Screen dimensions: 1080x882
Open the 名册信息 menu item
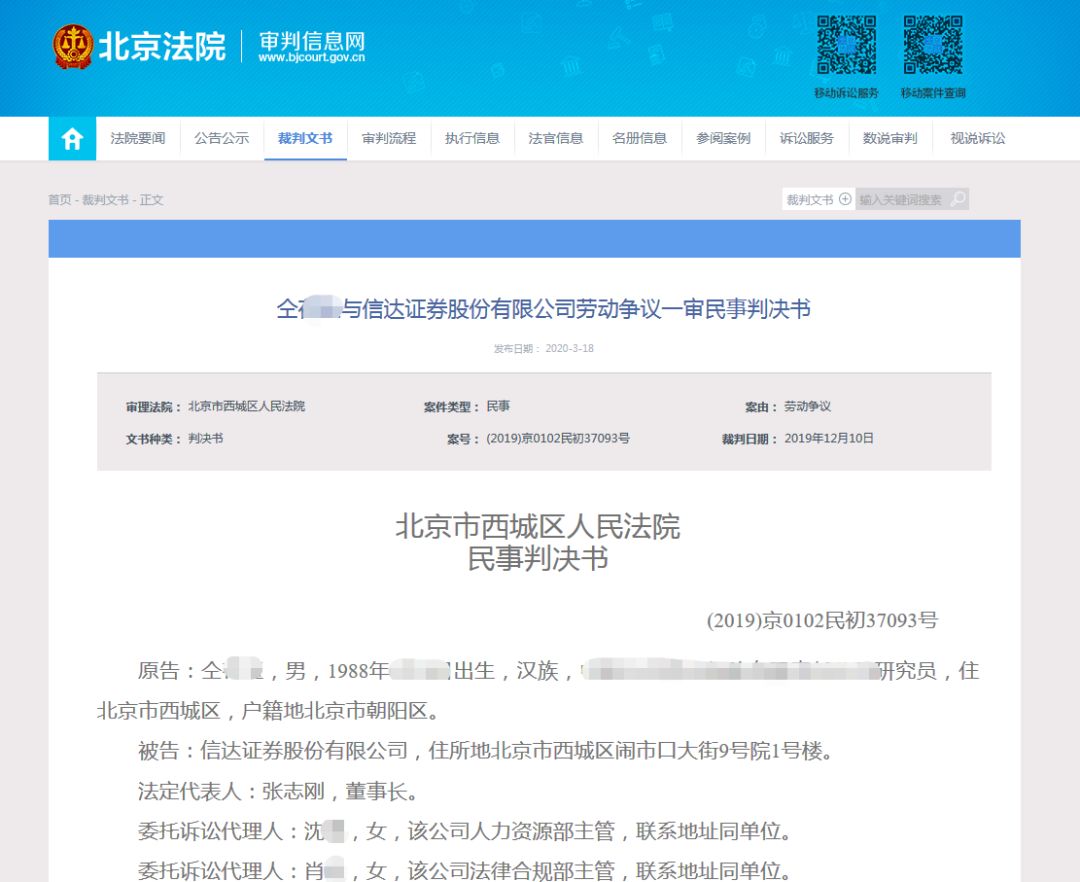(640, 139)
